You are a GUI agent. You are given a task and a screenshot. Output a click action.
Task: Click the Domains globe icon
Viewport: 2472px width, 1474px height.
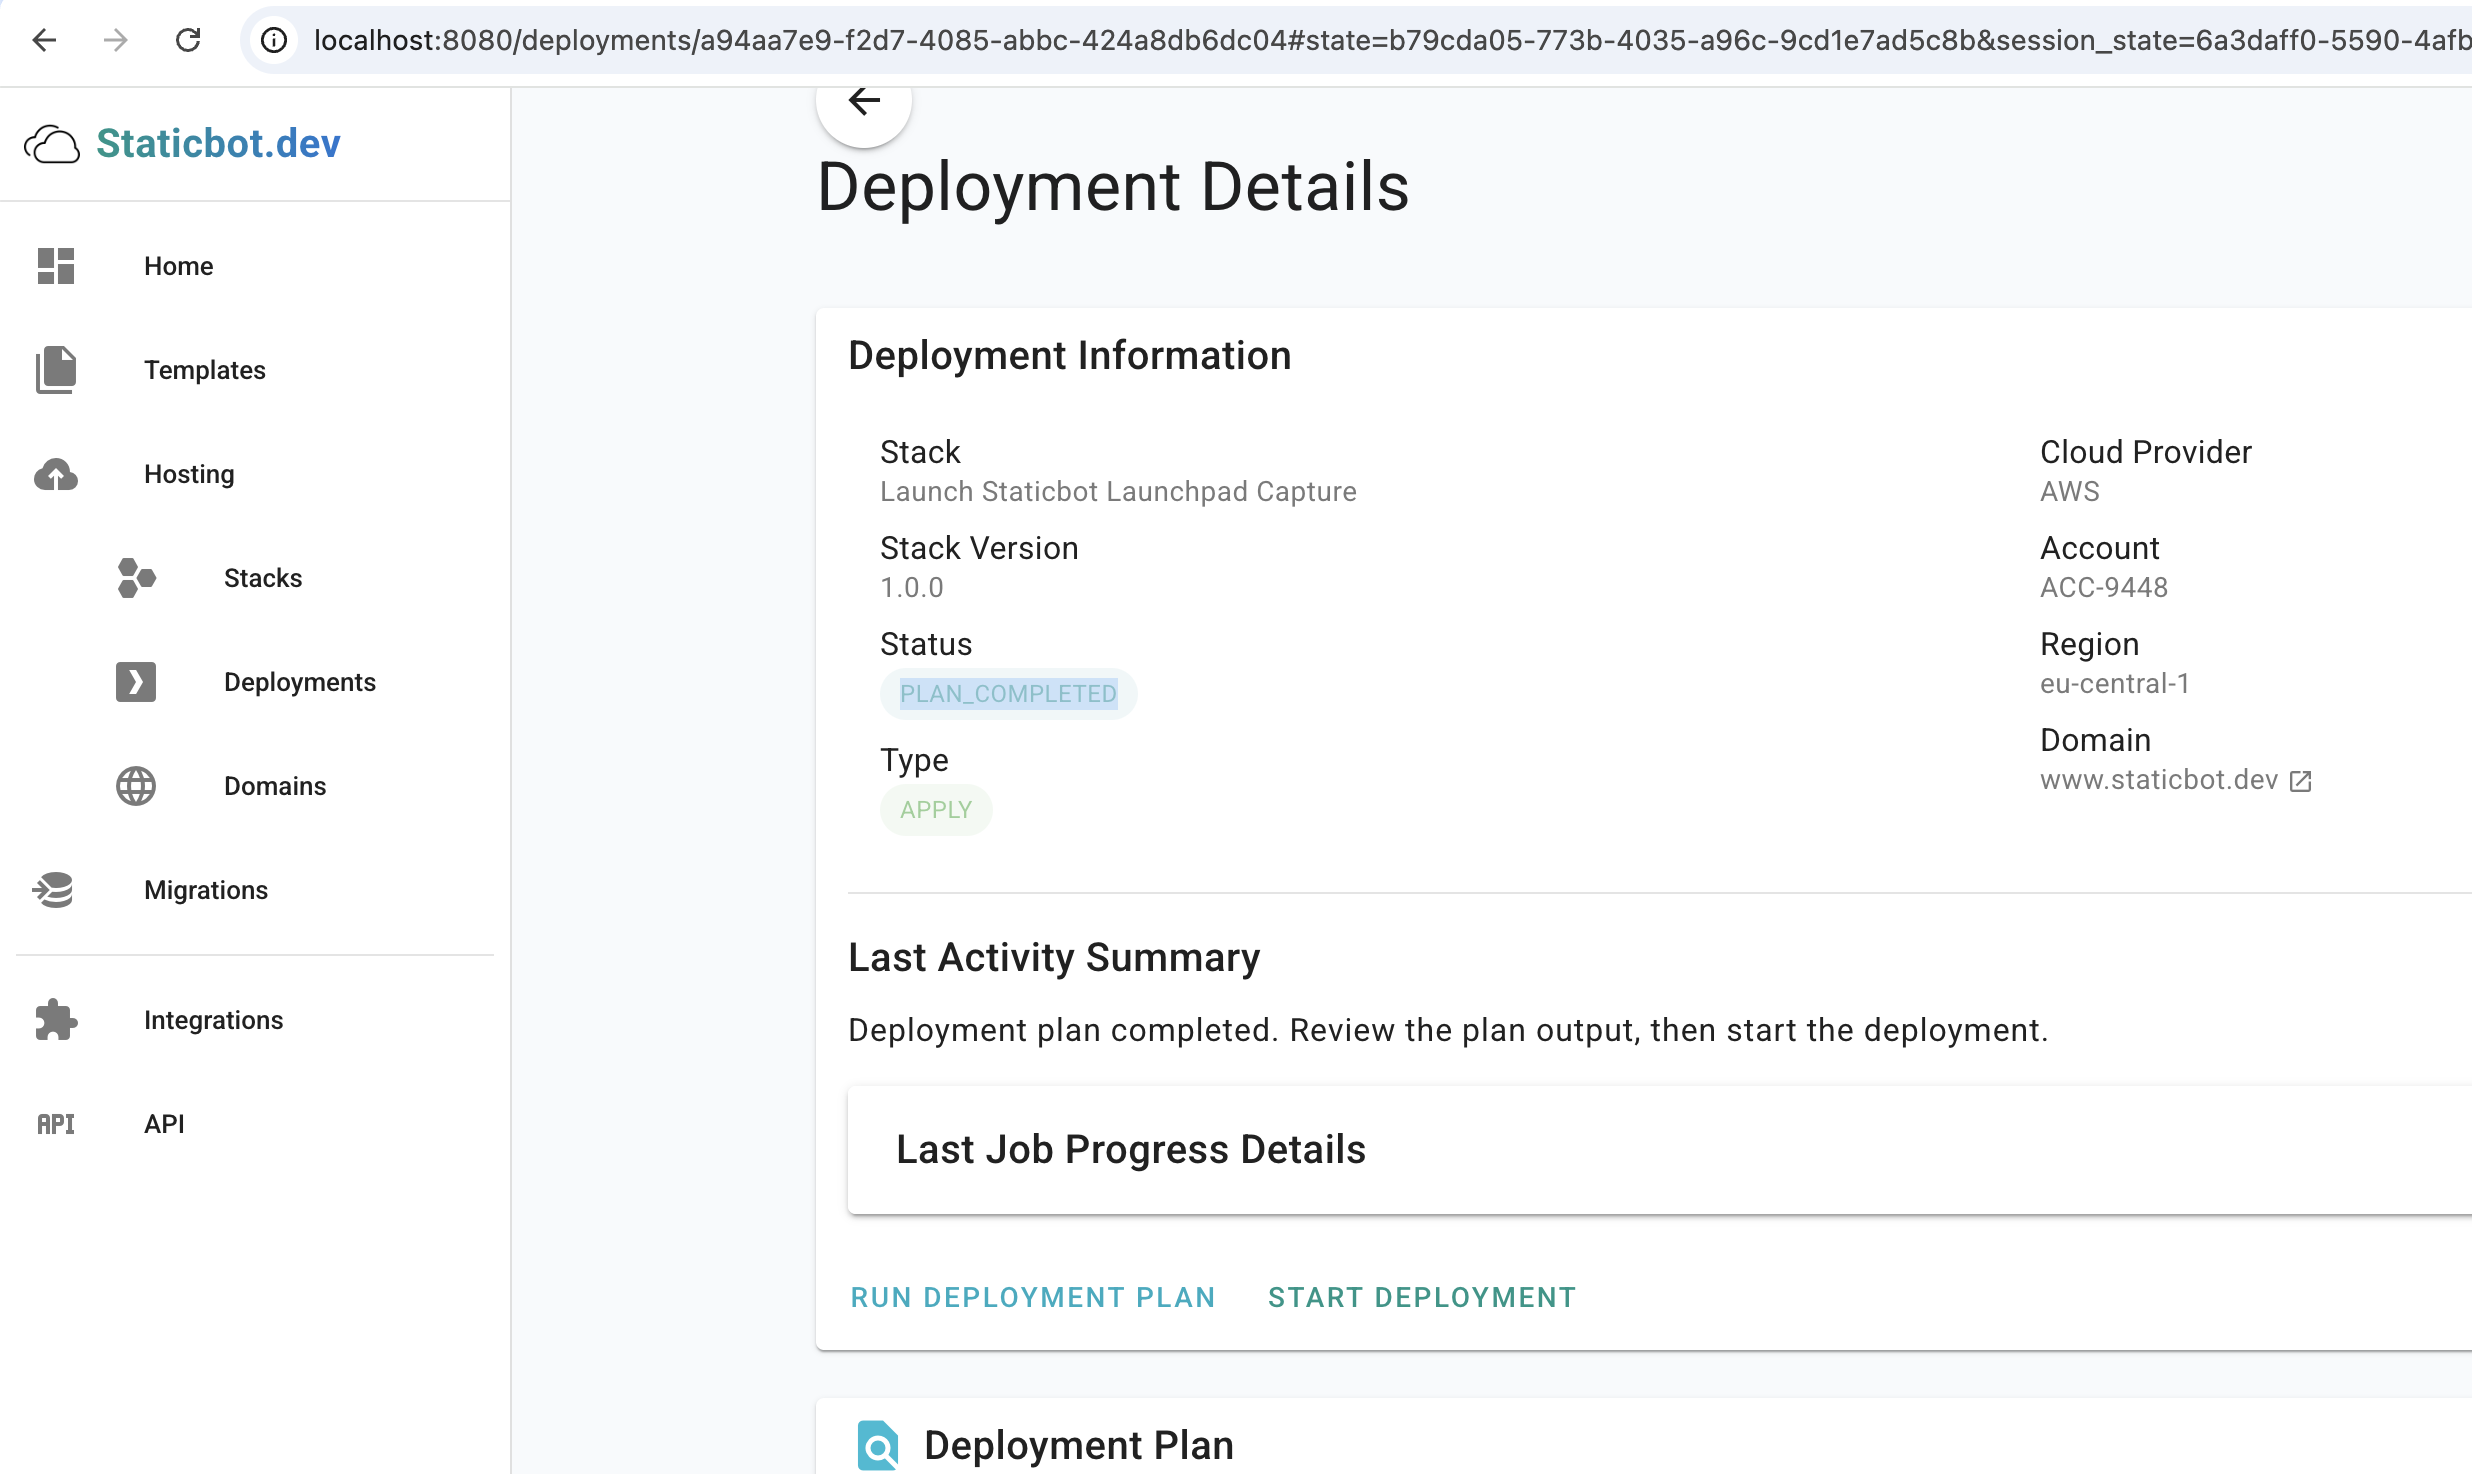136,786
